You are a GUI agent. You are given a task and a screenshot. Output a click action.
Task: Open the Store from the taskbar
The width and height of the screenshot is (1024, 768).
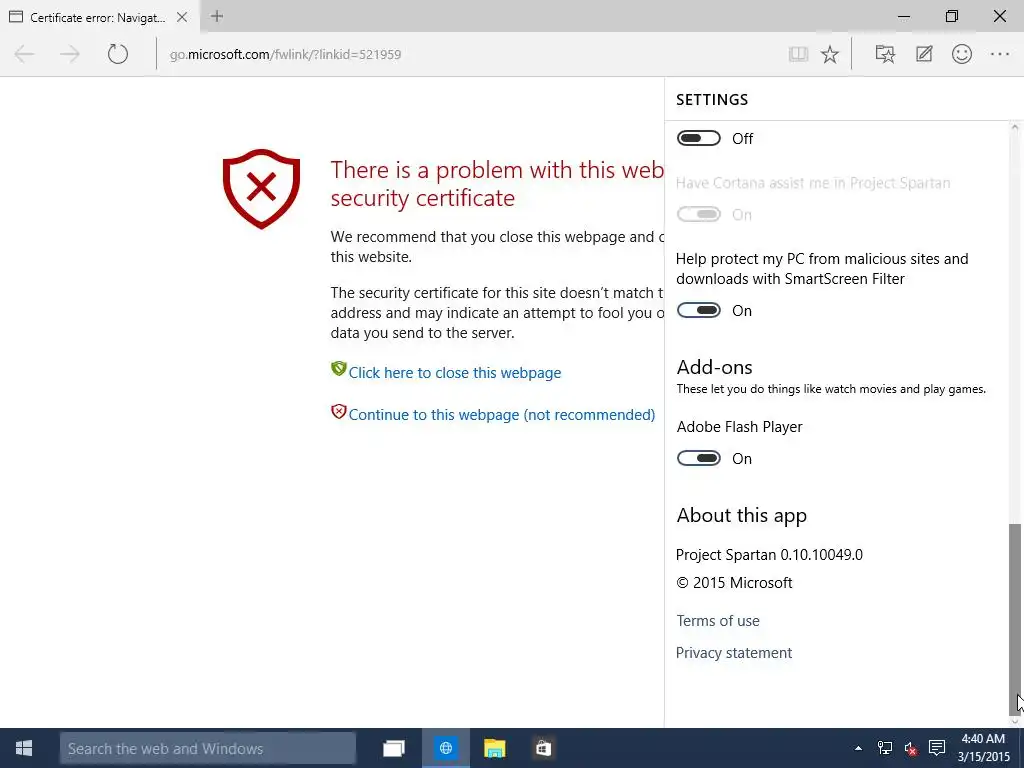click(x=543, y=748)
